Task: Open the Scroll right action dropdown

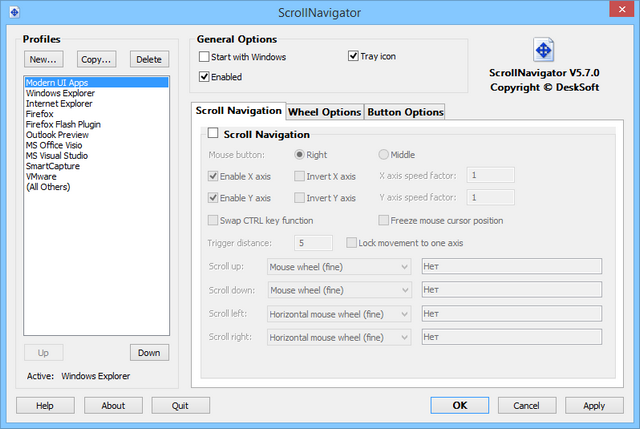Action: pyautogui.click(x=339, y=338)
